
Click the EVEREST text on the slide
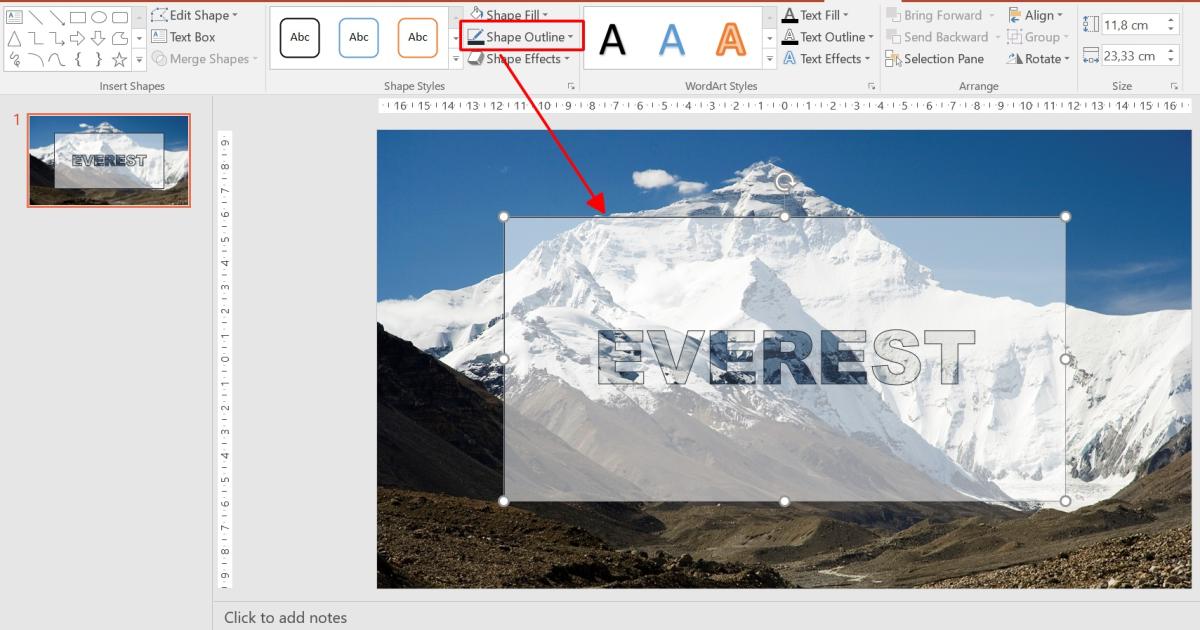pyautogui.click(x=785, y=358)
